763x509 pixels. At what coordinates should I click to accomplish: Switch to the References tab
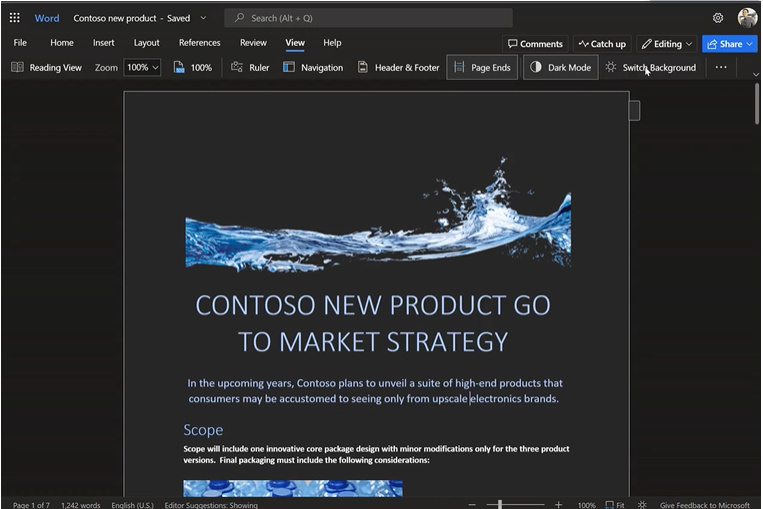coord(199,43)
